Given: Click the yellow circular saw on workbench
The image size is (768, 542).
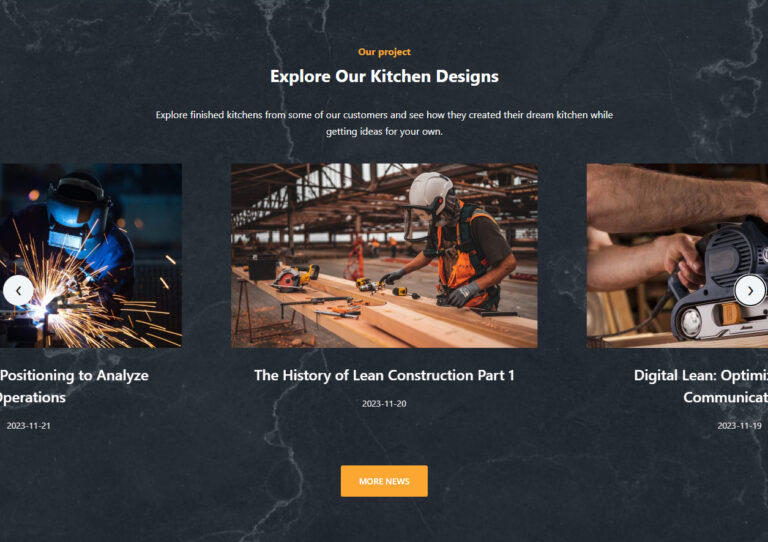Looking at the screenshot, I should (x=295, y=278).
